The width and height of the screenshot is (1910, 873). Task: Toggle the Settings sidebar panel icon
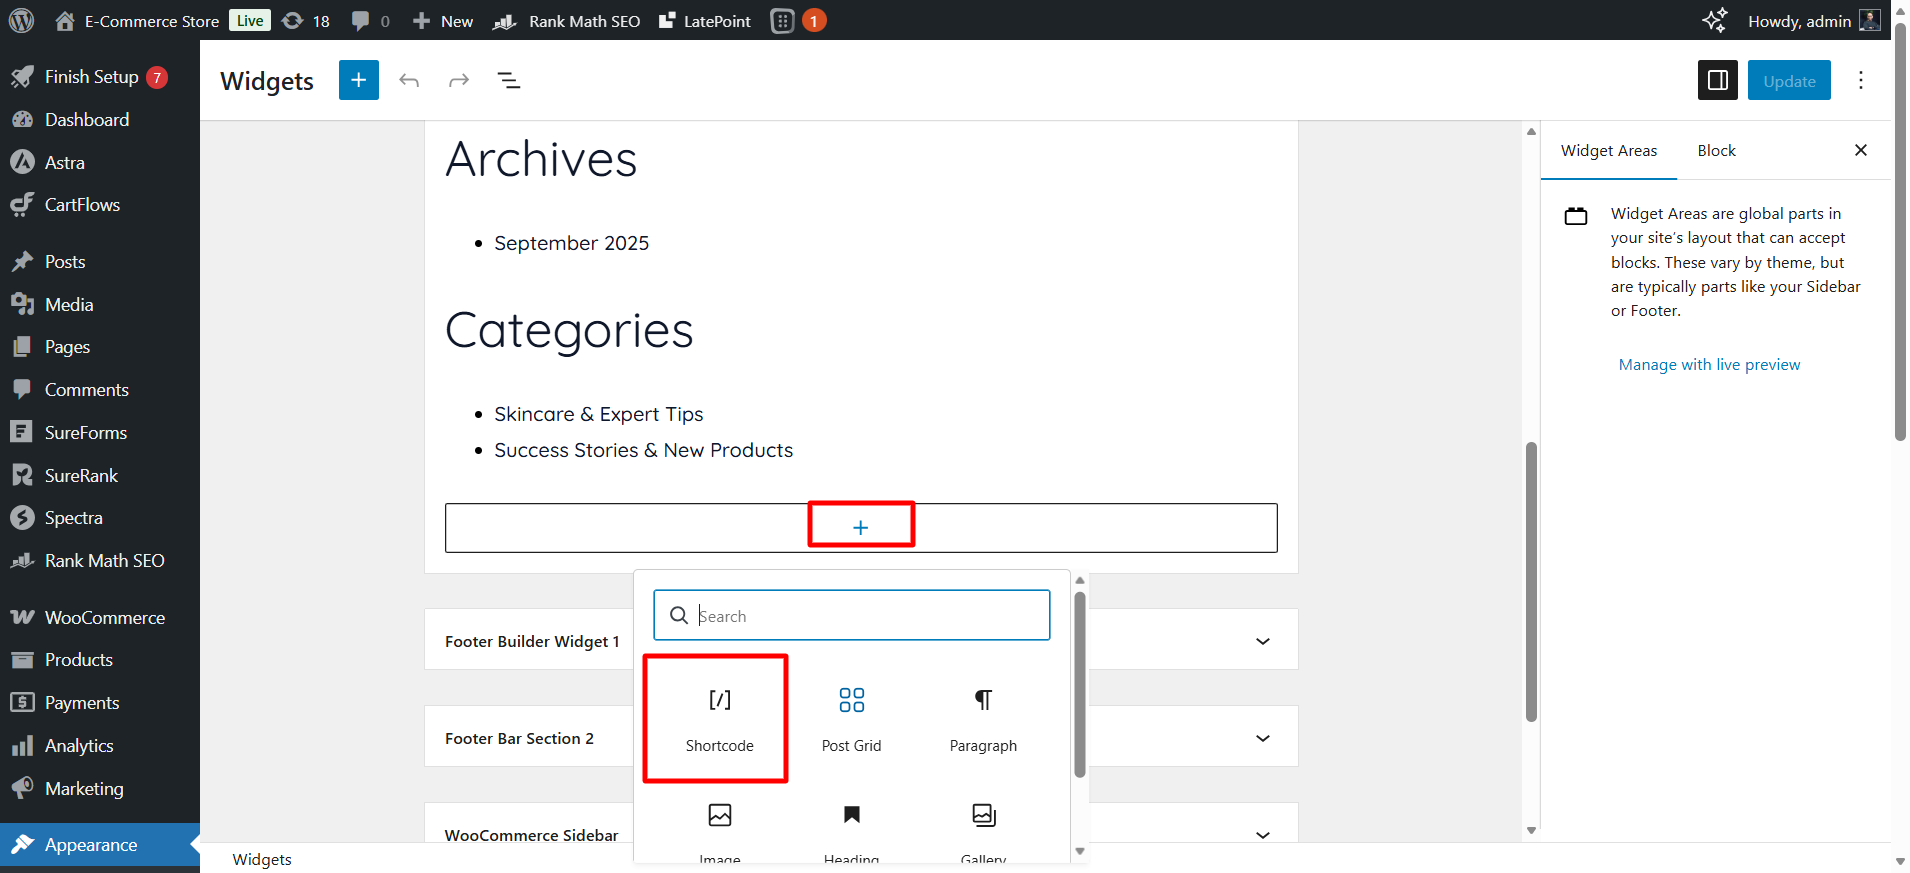[x=1718, y=80]
